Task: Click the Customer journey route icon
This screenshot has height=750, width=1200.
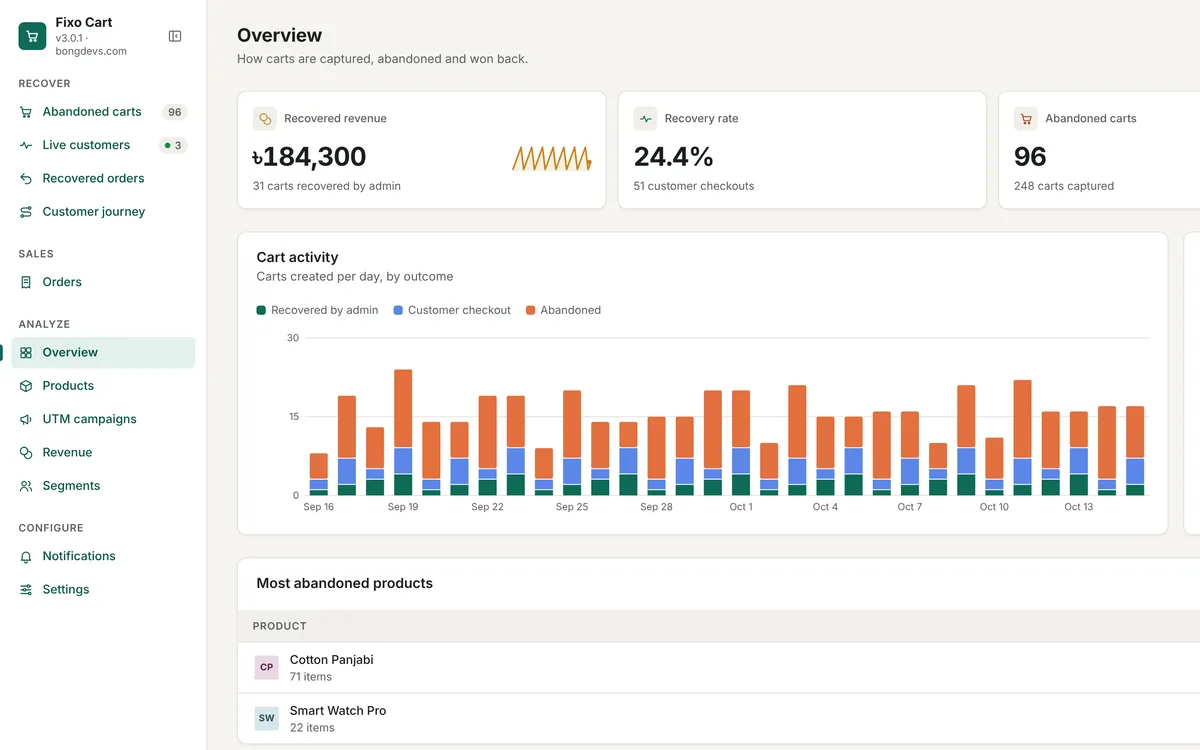Action: pos(26,212)
